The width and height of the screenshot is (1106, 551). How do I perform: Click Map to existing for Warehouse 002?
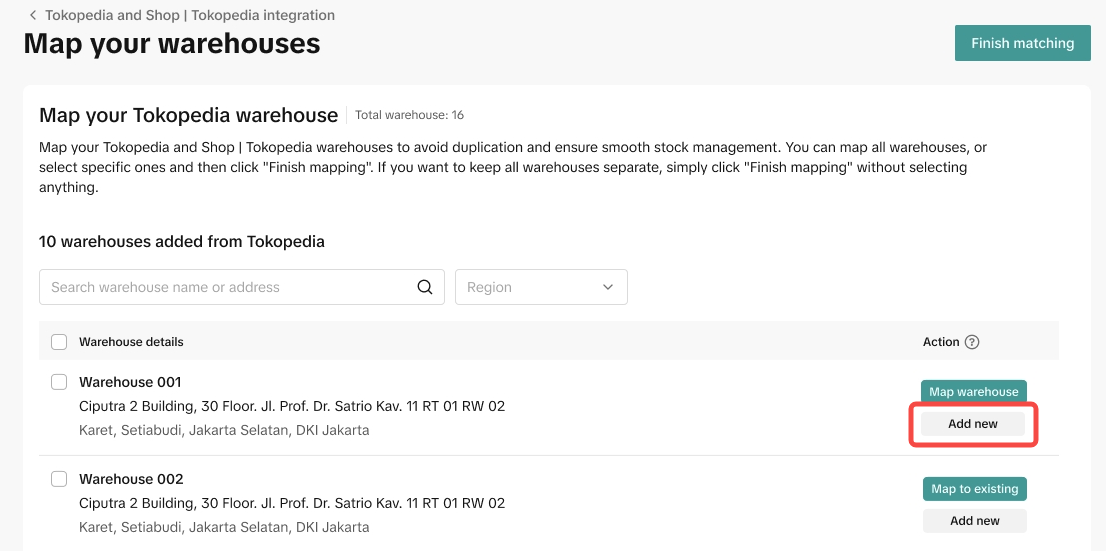click(x=974, y=489)
